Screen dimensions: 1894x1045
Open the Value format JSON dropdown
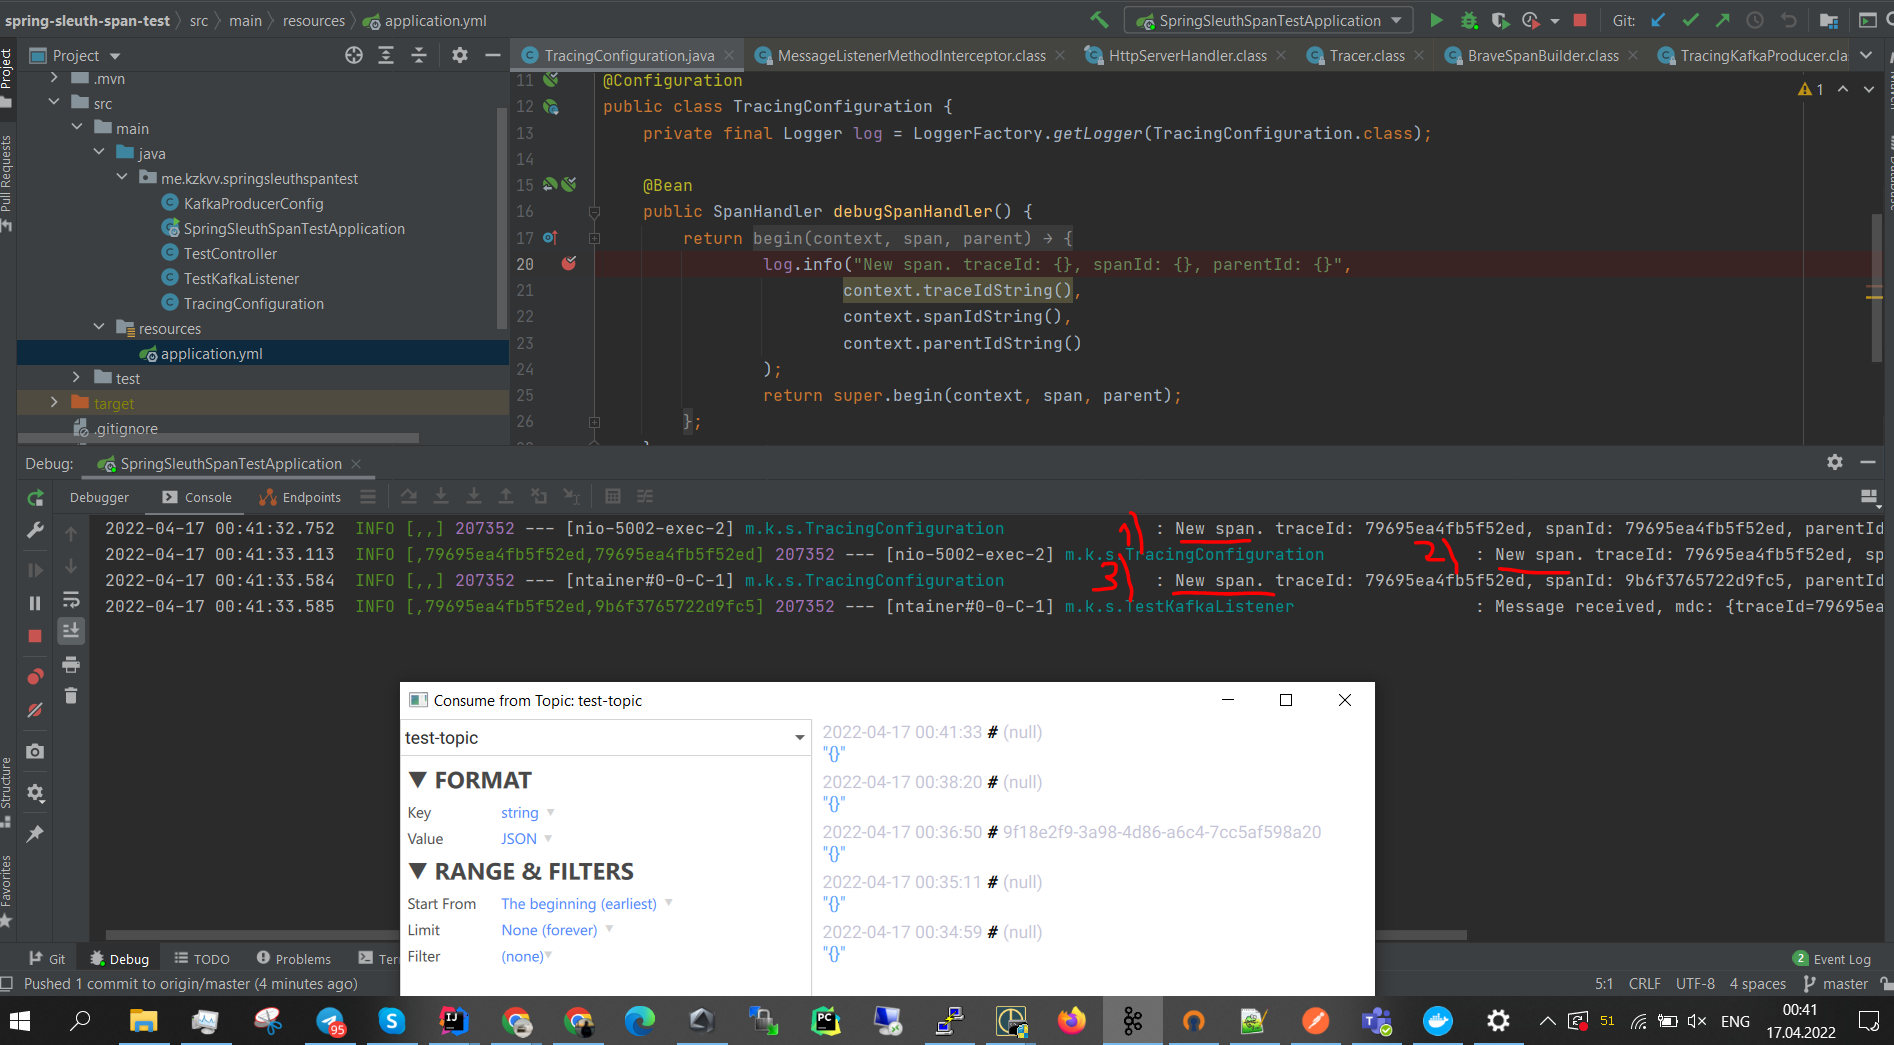pos(526,839)
